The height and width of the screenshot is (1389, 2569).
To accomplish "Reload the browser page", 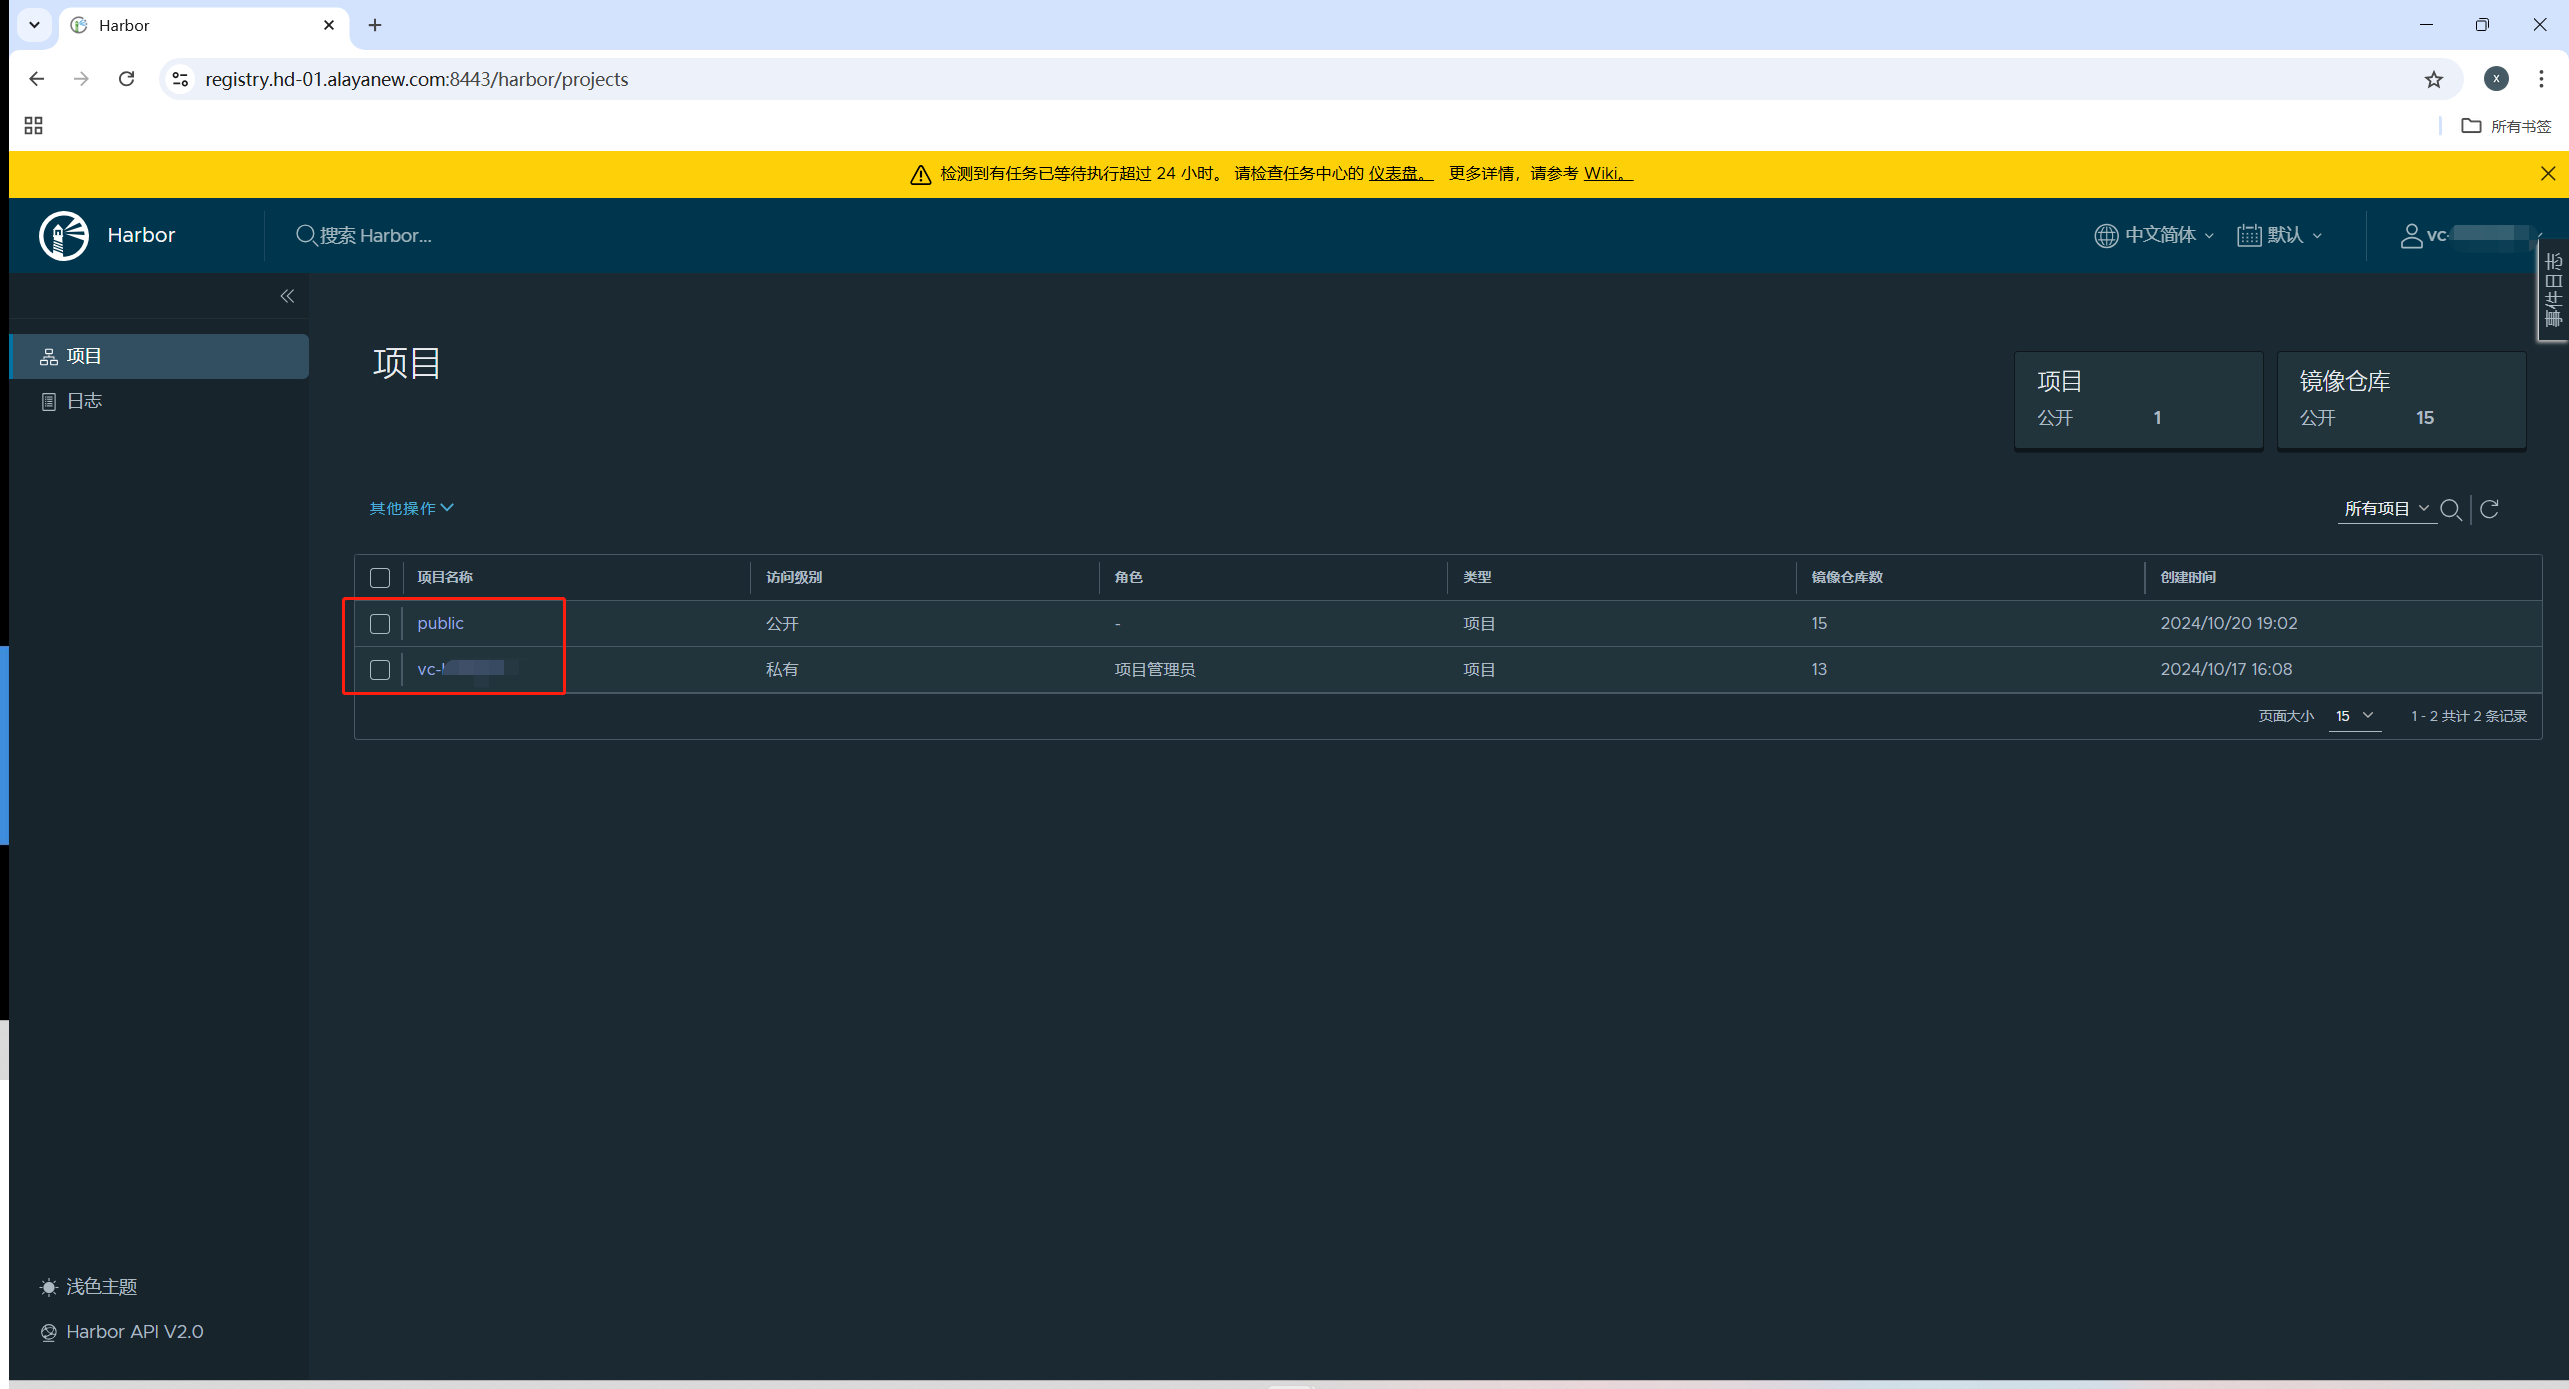I will pyautogui.click(x=126, y=79).
